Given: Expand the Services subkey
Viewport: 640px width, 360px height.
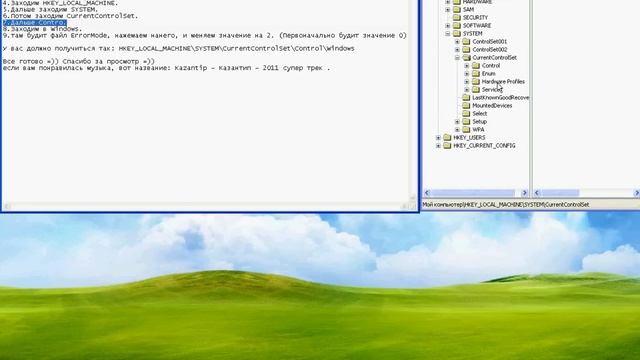Looking at the screenshot, I should pyautogui.click(x=467, y=89).
